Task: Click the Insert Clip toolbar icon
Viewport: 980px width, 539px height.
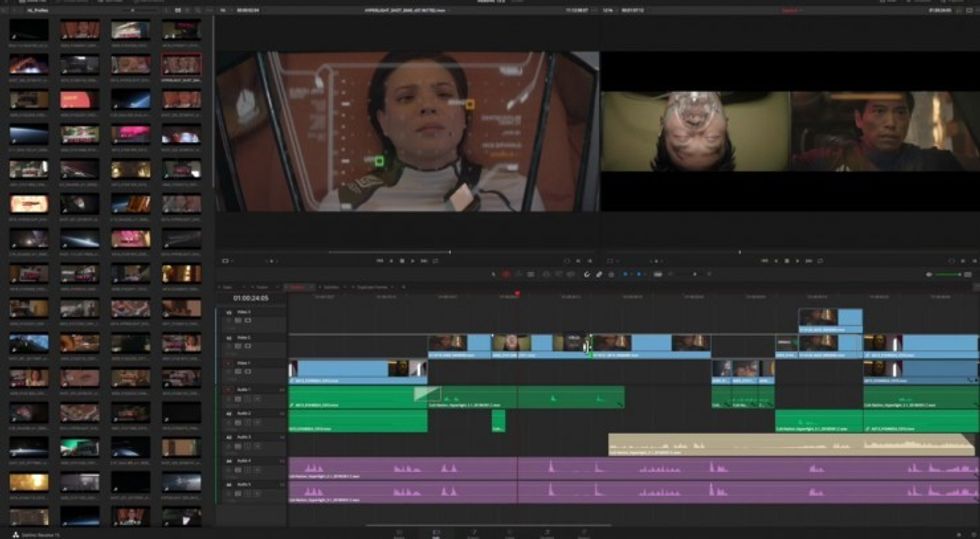Action: pyautogui.click(x=546, y=275)
